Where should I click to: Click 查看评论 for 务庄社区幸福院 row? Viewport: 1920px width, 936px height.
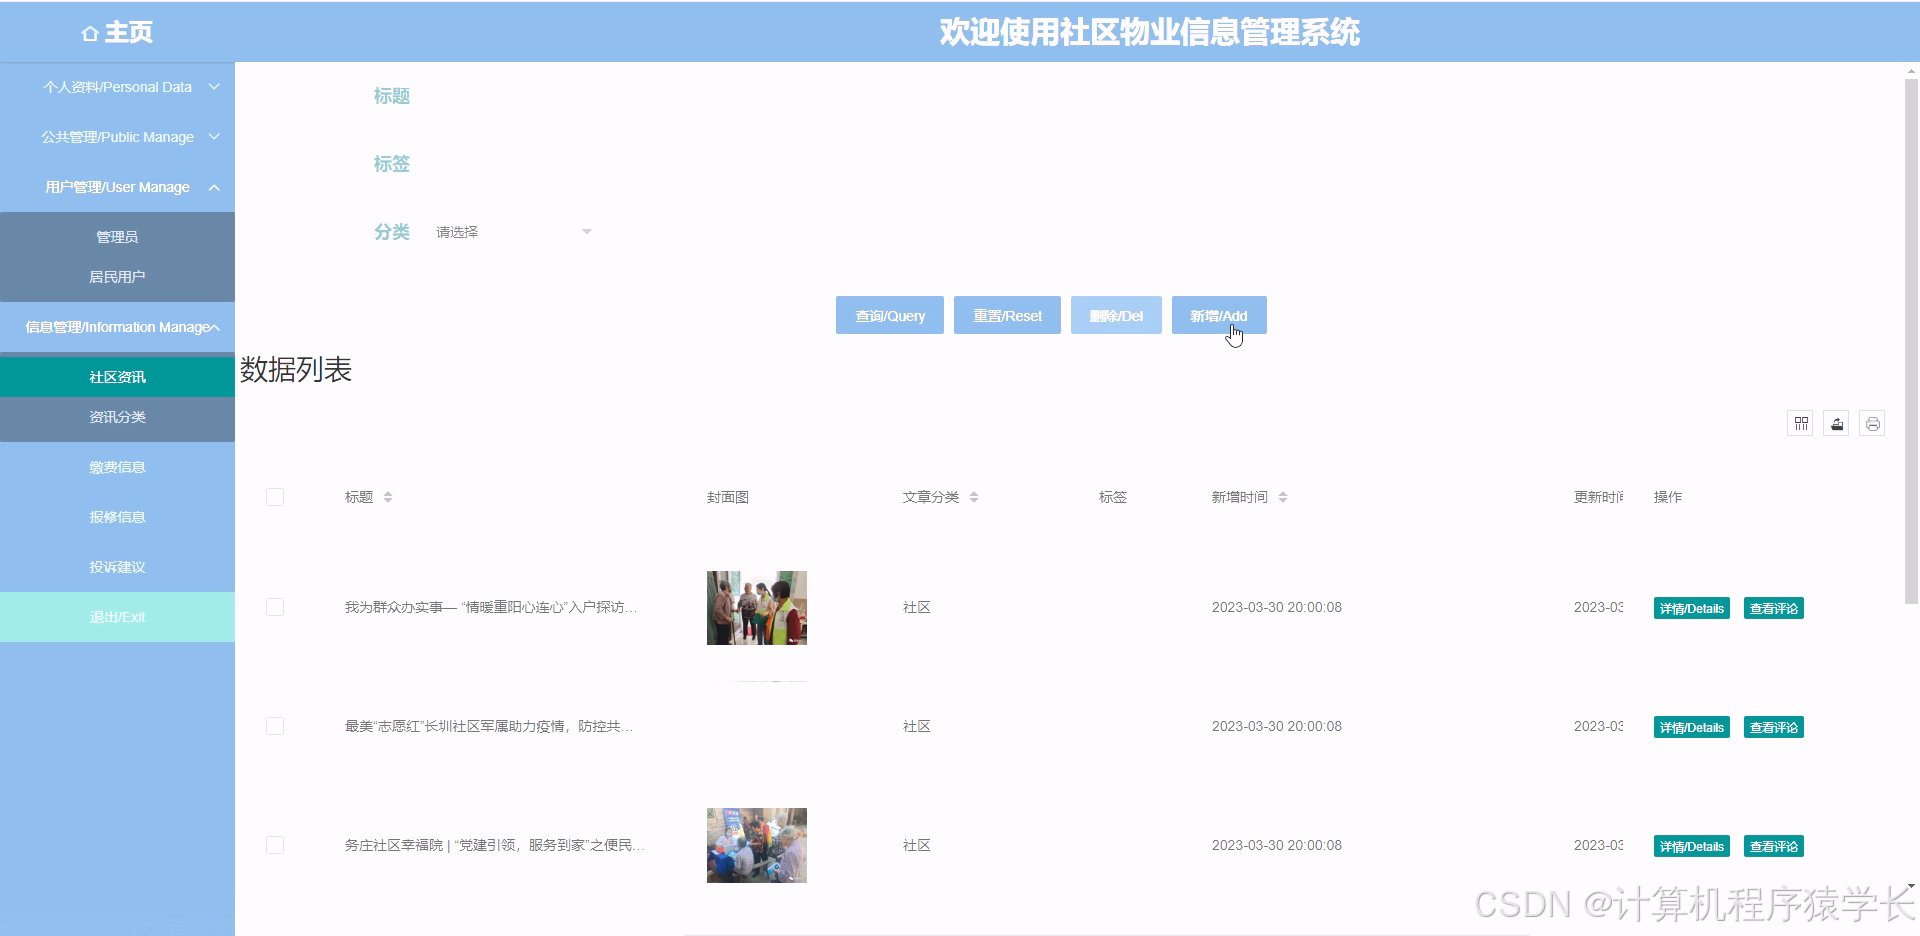(1774, 846)
